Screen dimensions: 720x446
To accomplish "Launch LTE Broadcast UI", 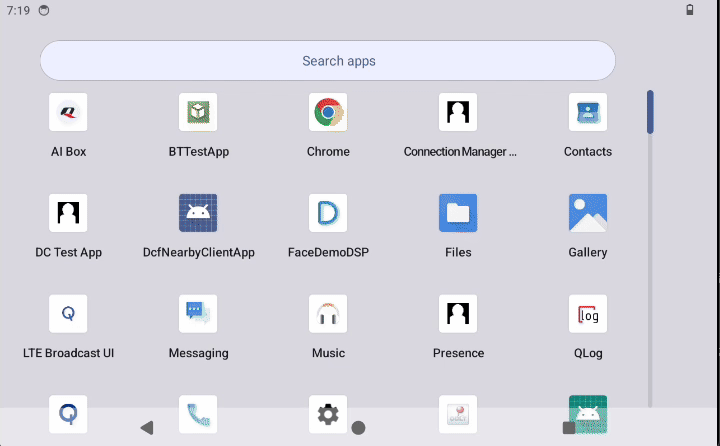I will click(68, 314).
